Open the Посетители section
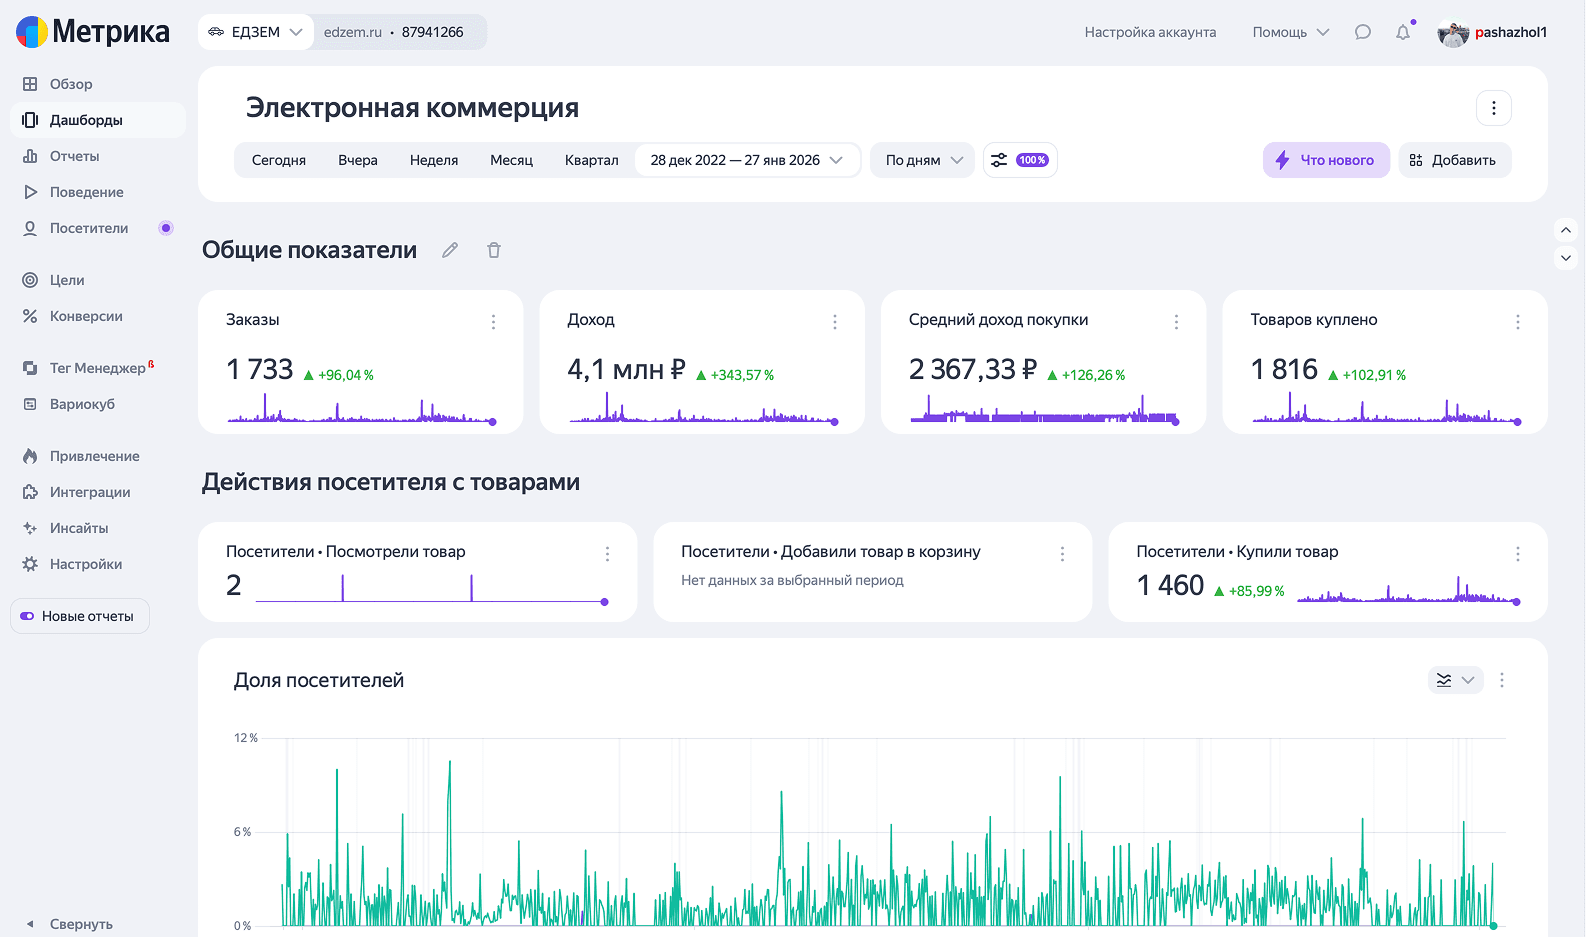This screenshot has height=937, width=1586. (98, 228)
